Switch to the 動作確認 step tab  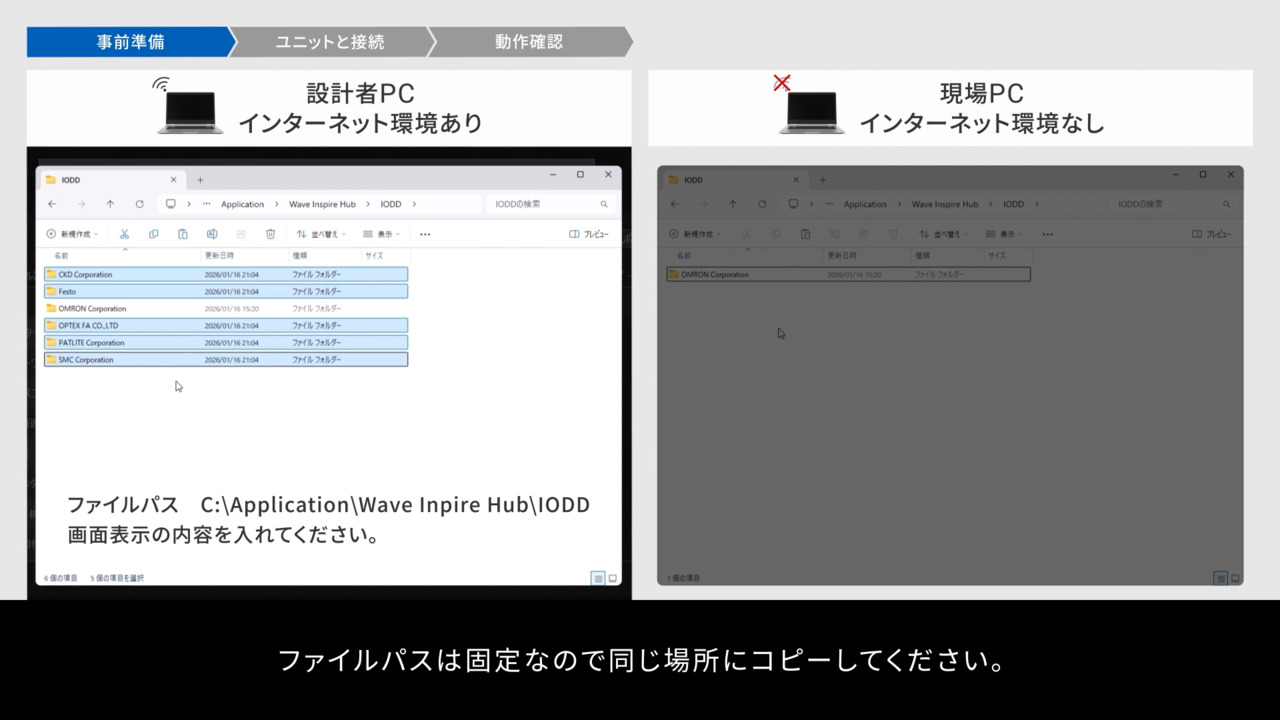click(529, 42)
